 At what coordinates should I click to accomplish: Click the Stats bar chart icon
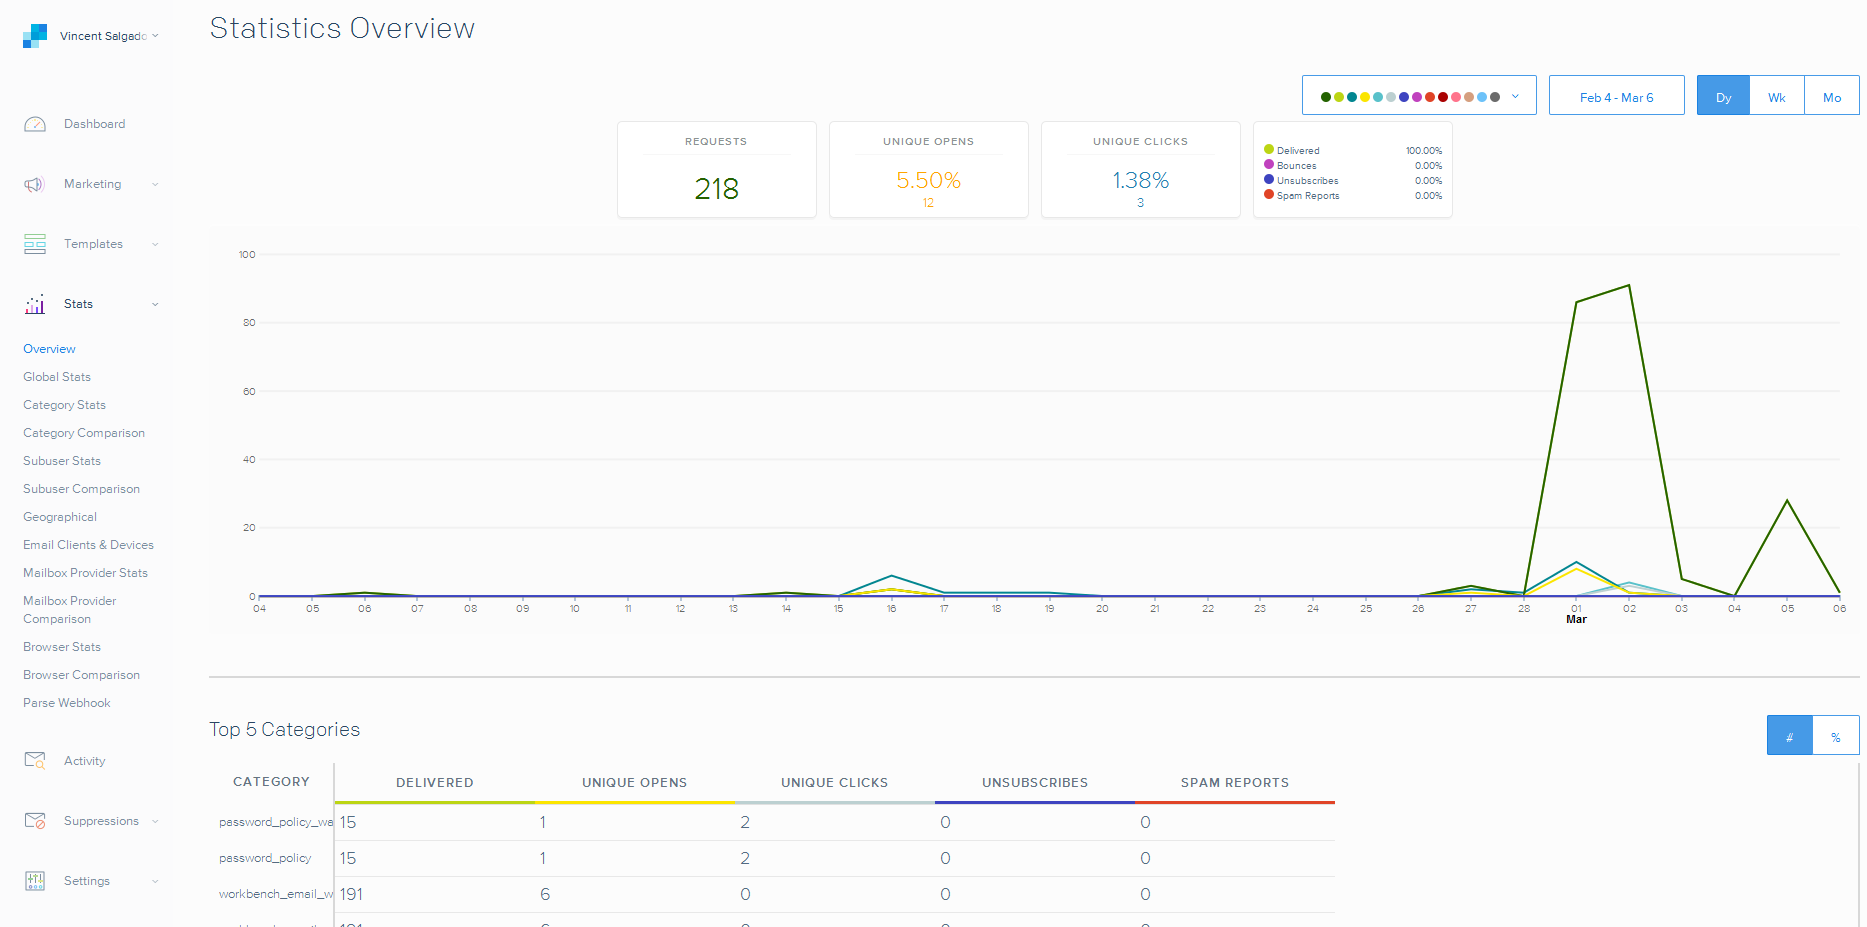coord(35,304)
